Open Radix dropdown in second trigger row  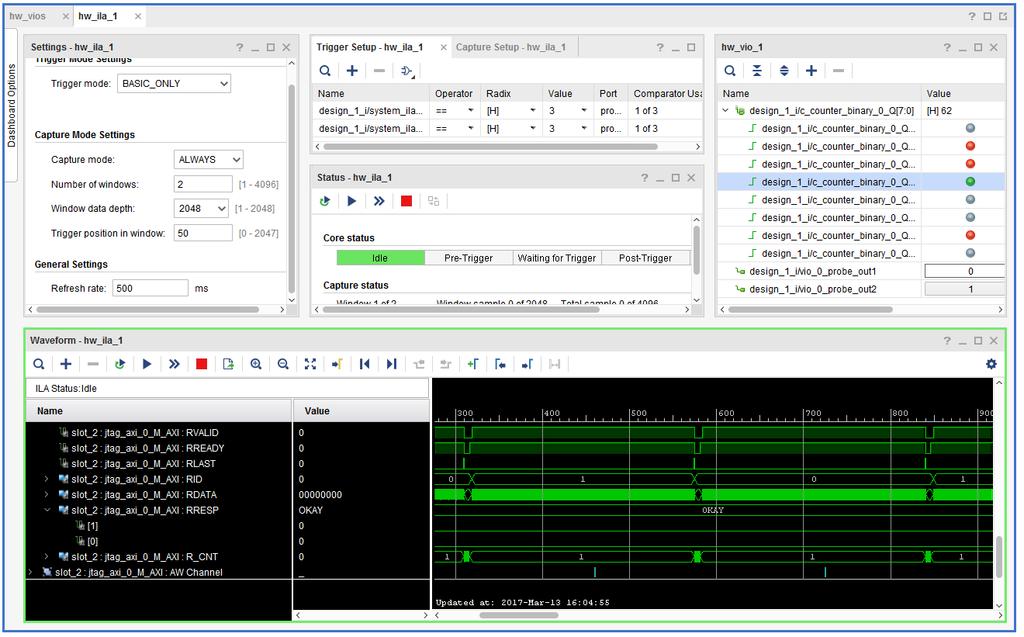coord(533,129)
